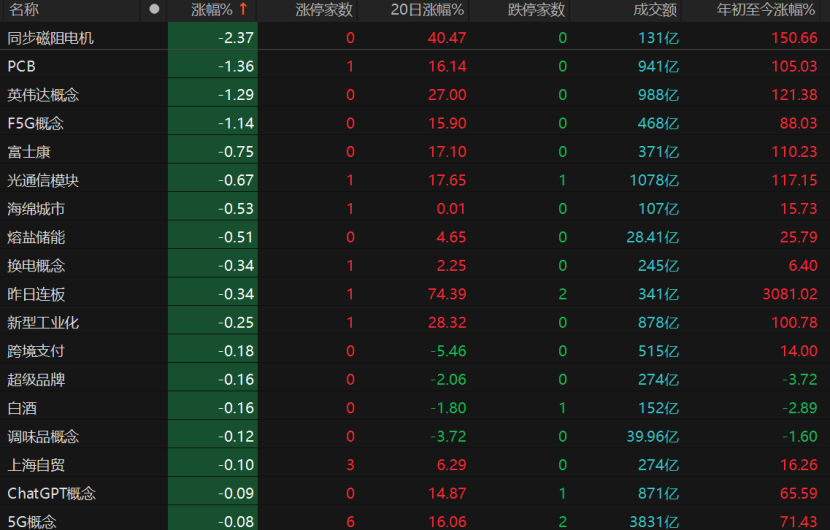This screenshot has width=830, height=530.
Task: Click the 年初至今涨幅% column header
Action: [766, 10]
